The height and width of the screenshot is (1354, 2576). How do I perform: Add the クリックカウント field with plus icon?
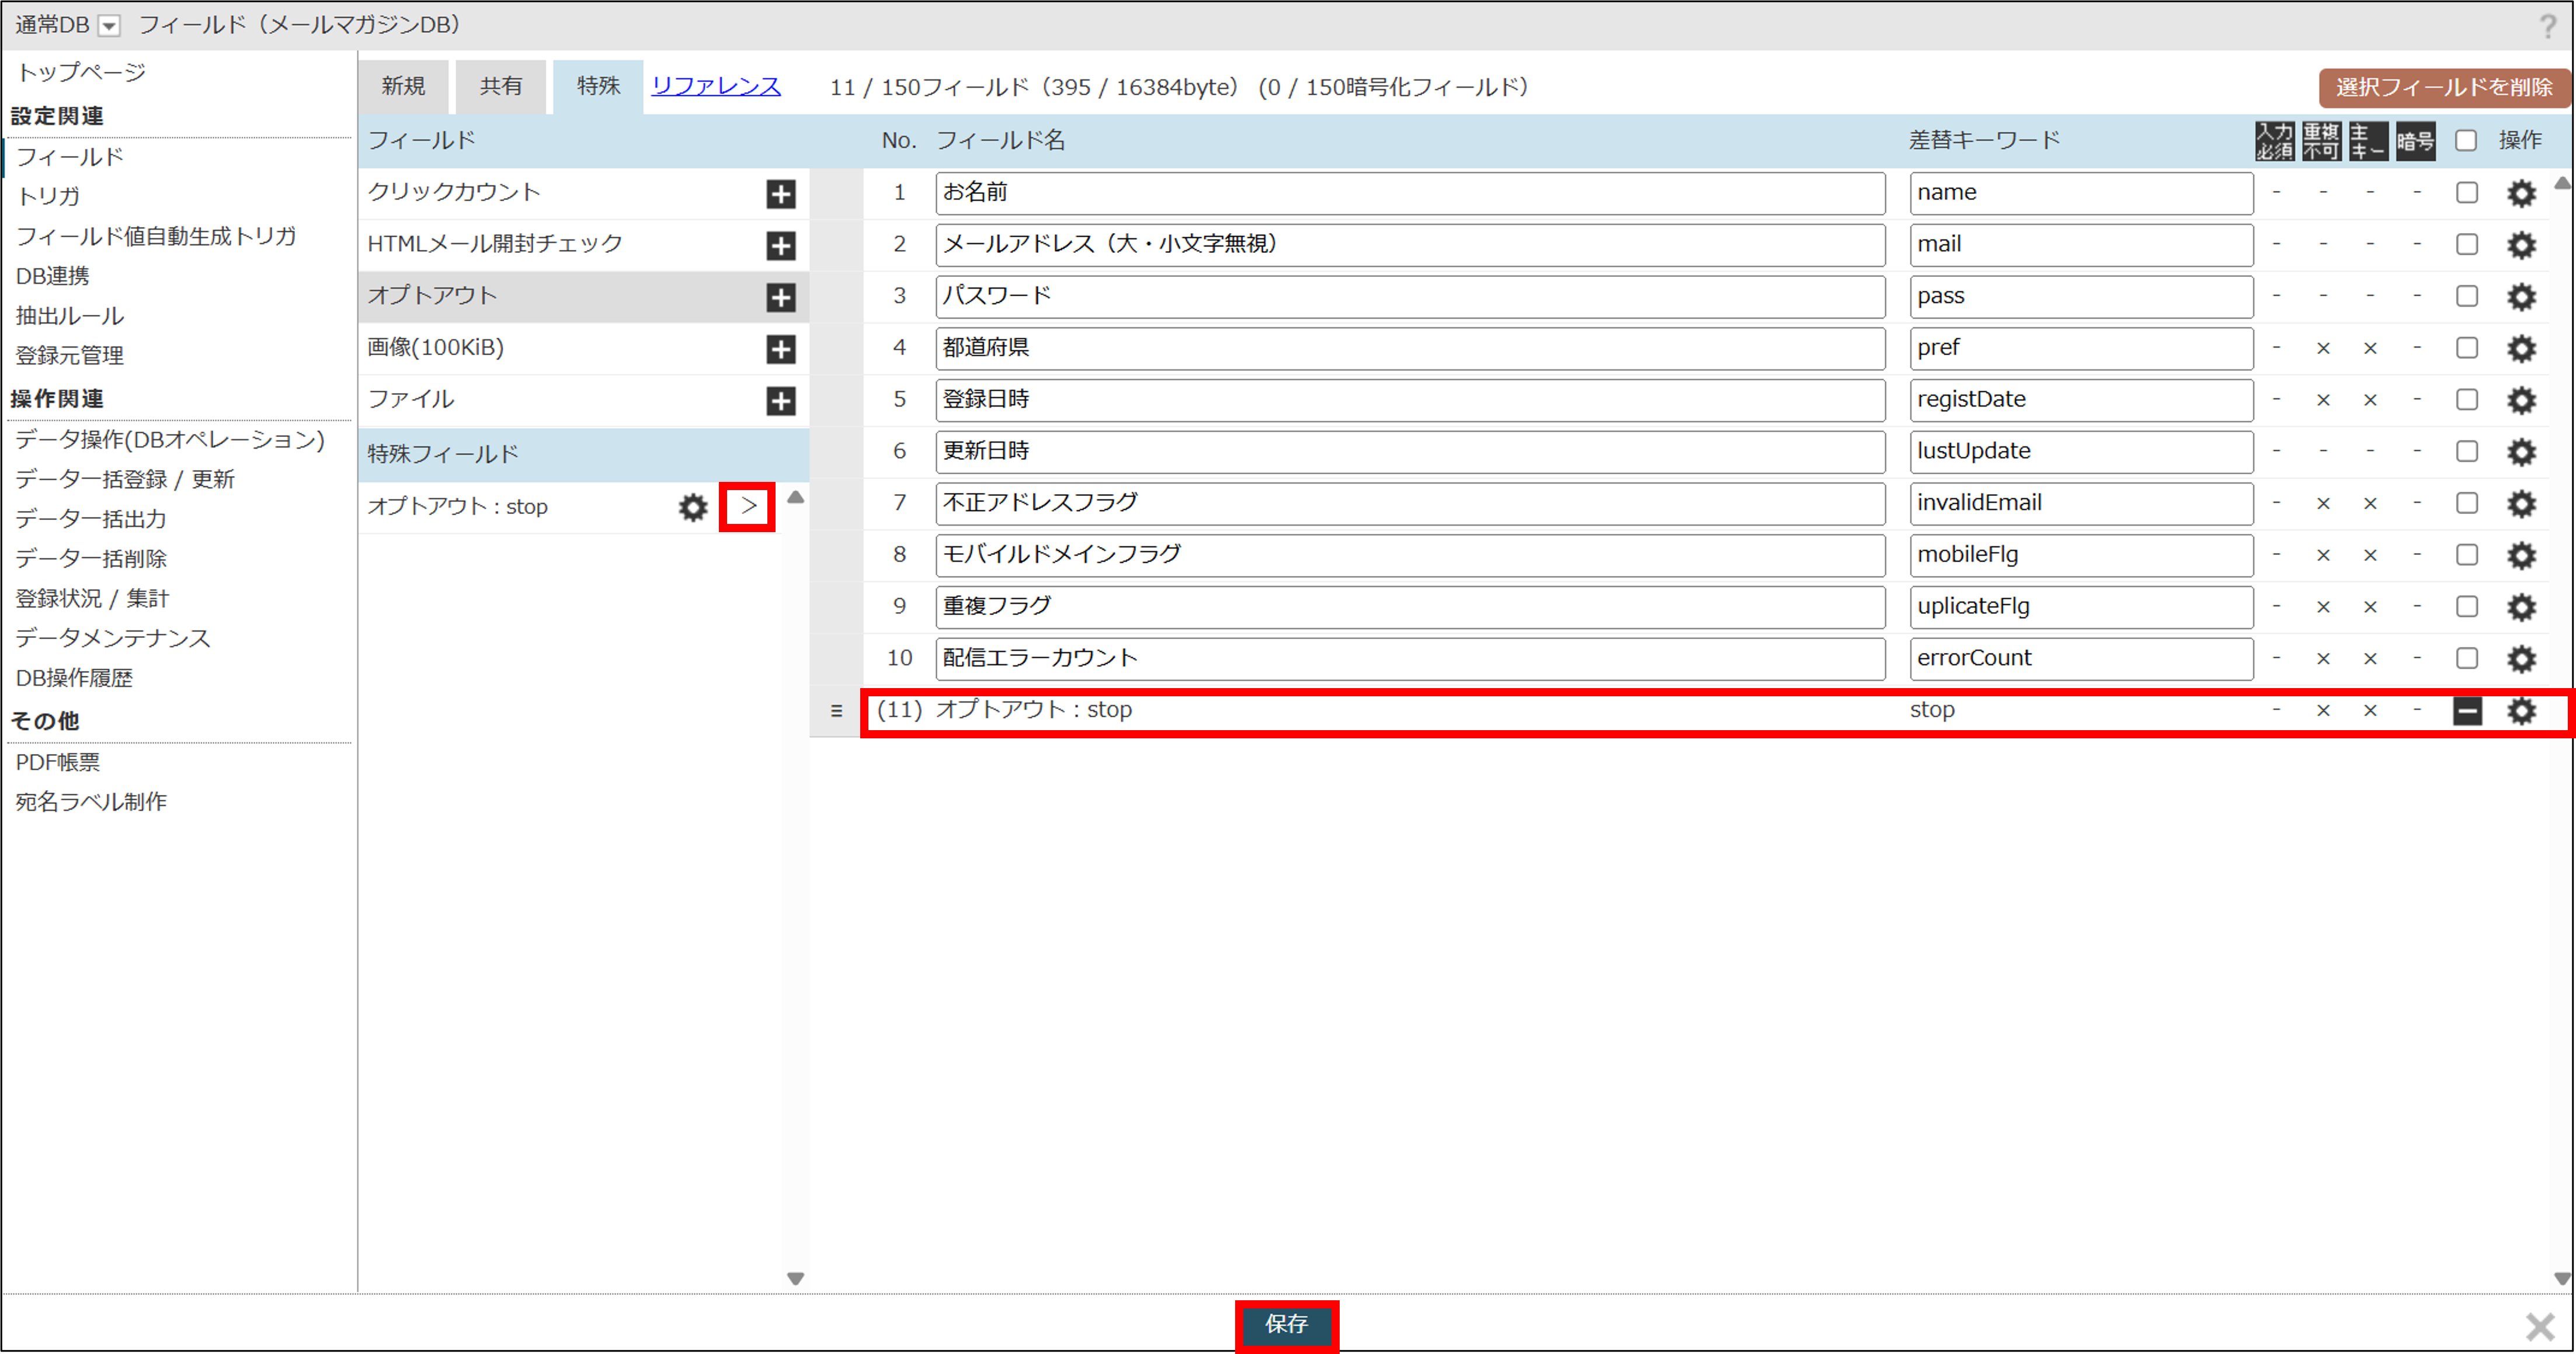coord(781,194)
